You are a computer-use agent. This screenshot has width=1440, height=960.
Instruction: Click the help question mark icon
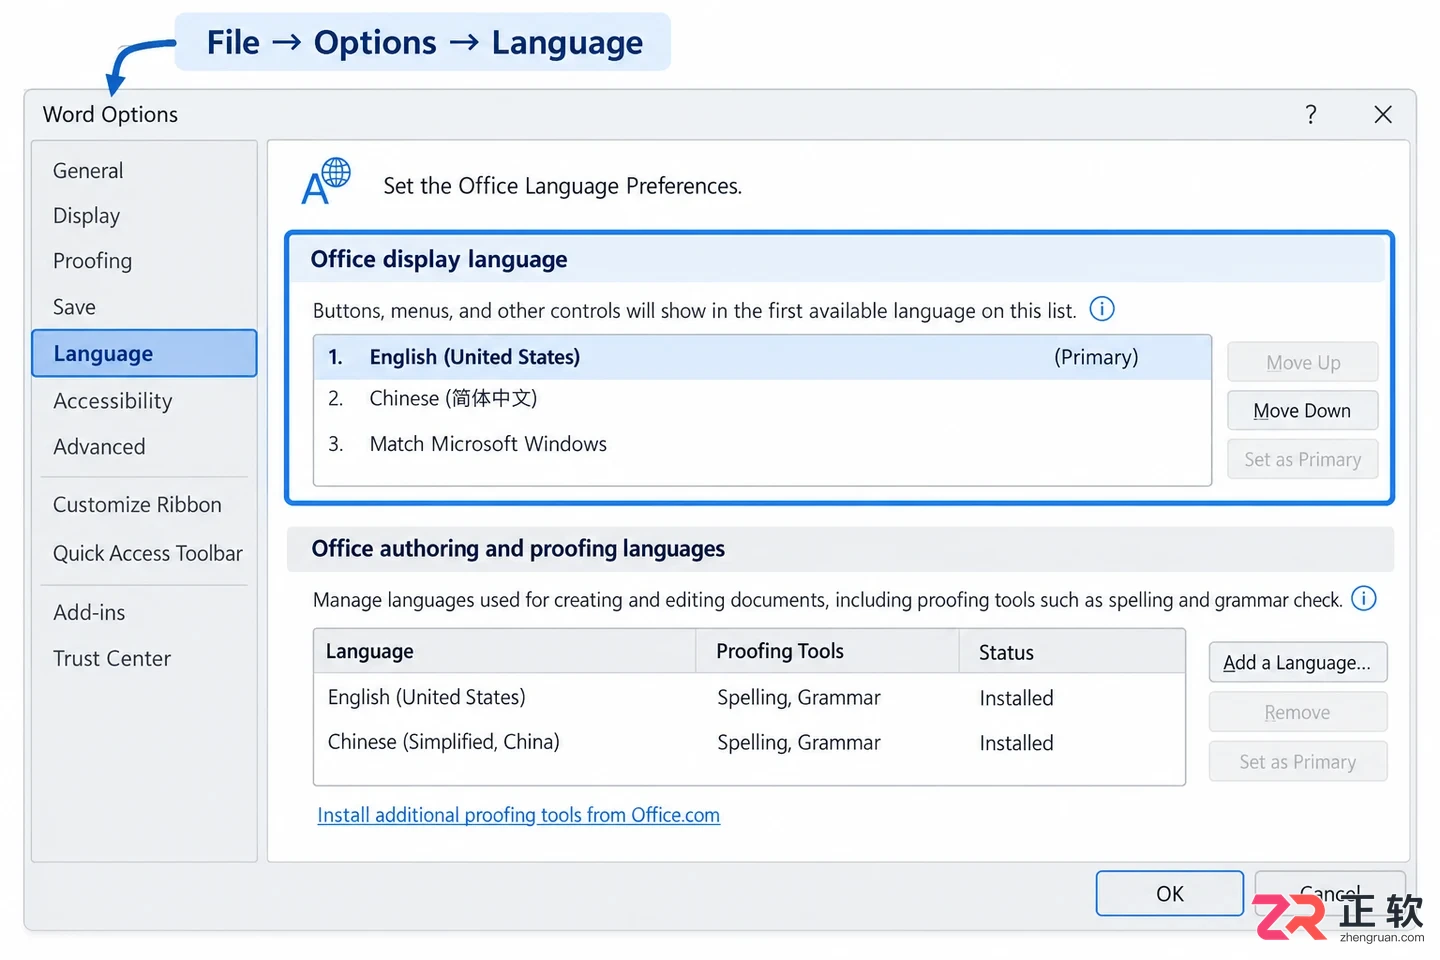(1311, 115)
